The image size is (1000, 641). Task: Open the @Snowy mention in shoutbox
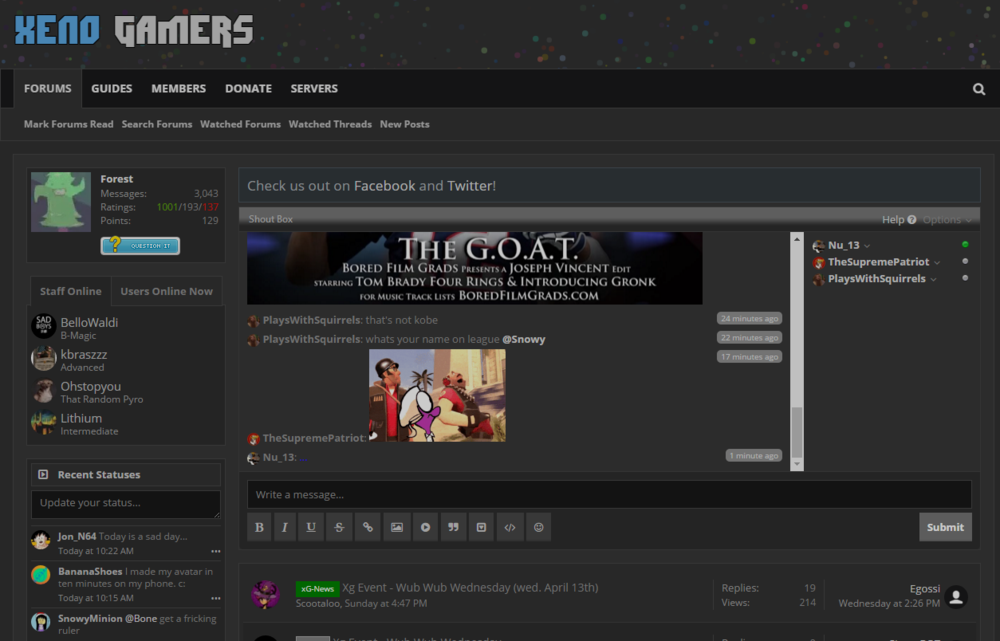[524, 339]
